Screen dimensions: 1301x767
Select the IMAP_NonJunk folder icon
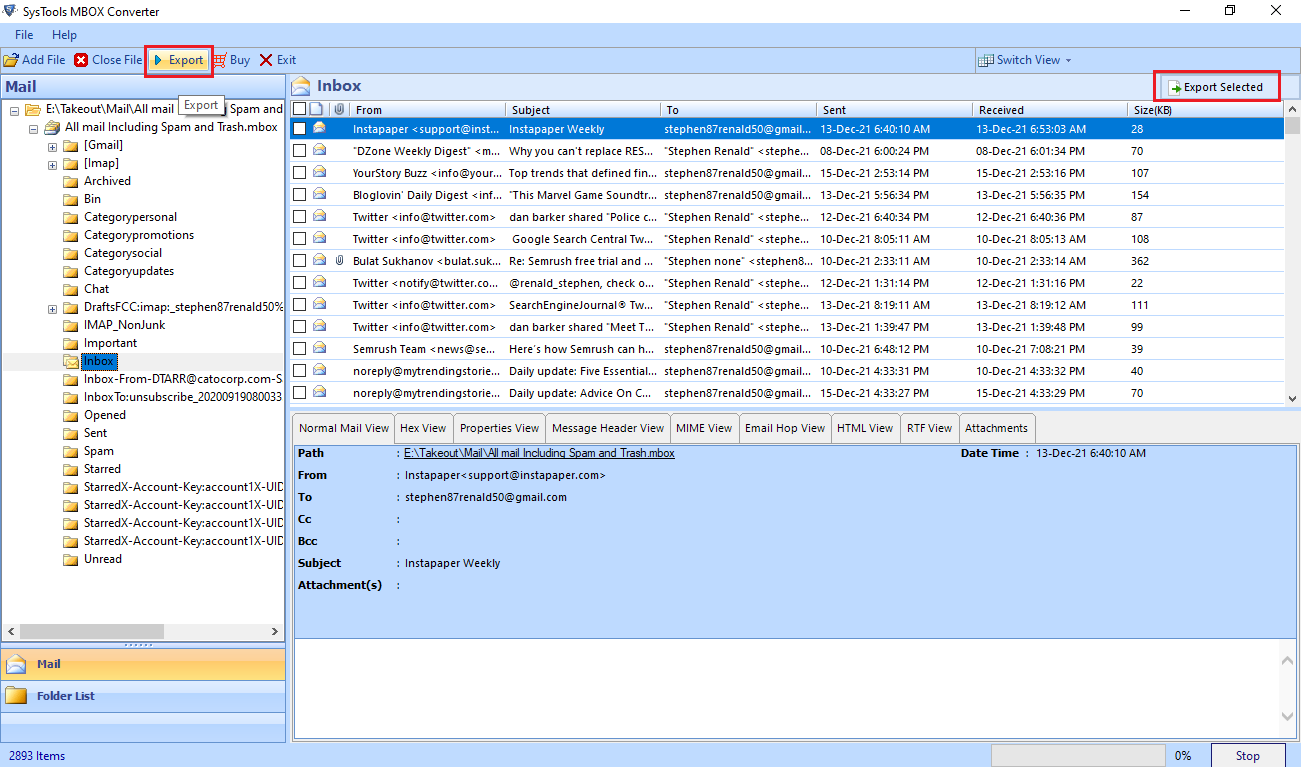(x=71, y=326)
